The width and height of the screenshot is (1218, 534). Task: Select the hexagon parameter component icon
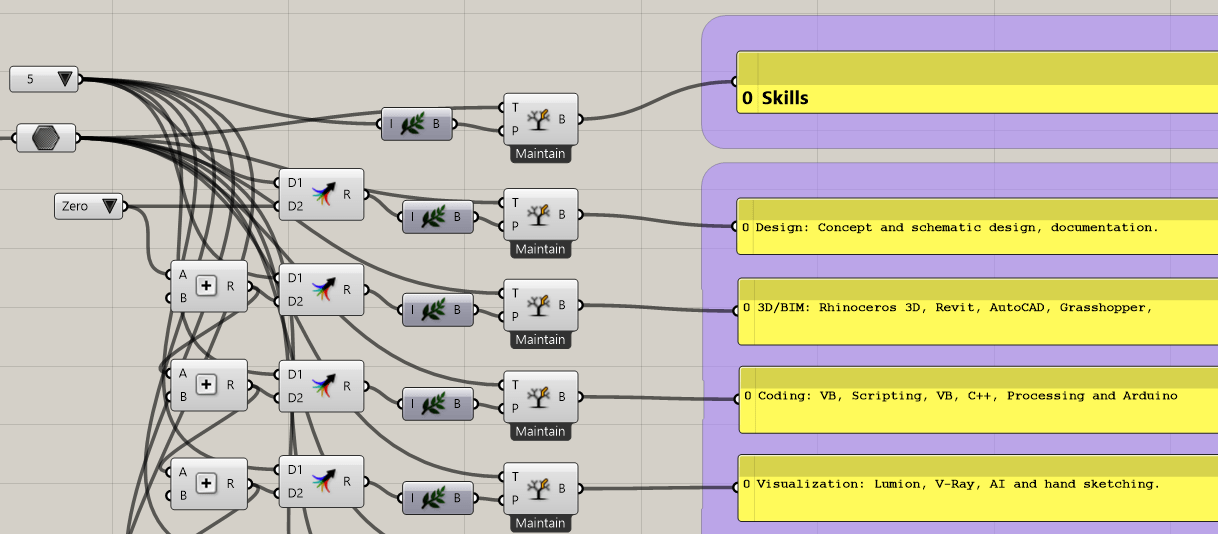click(45, 138)
